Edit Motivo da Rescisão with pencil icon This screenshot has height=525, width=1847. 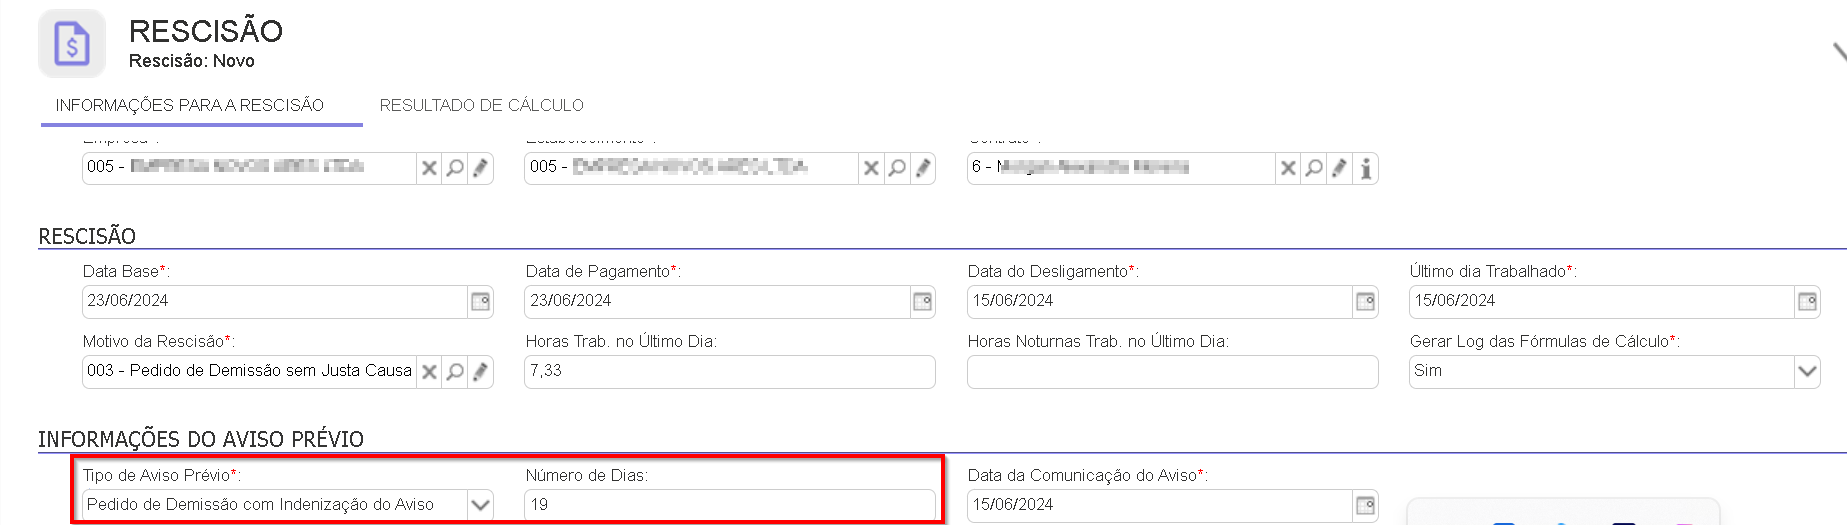[481, 372]
